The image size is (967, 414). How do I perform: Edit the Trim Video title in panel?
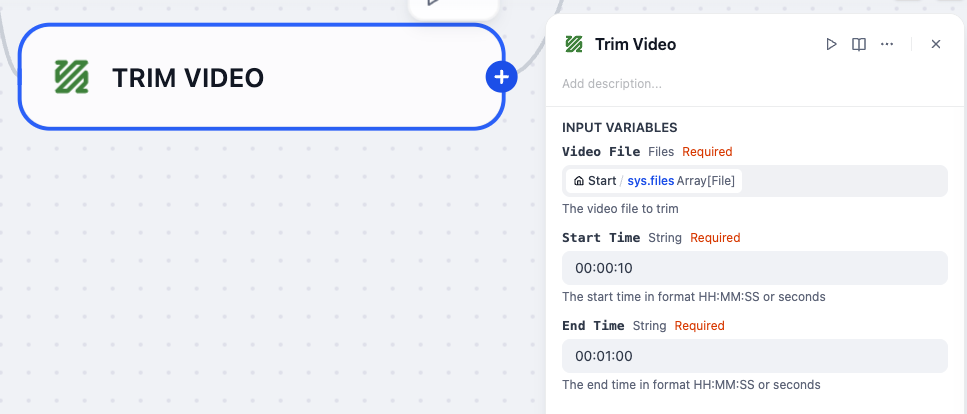635,44
